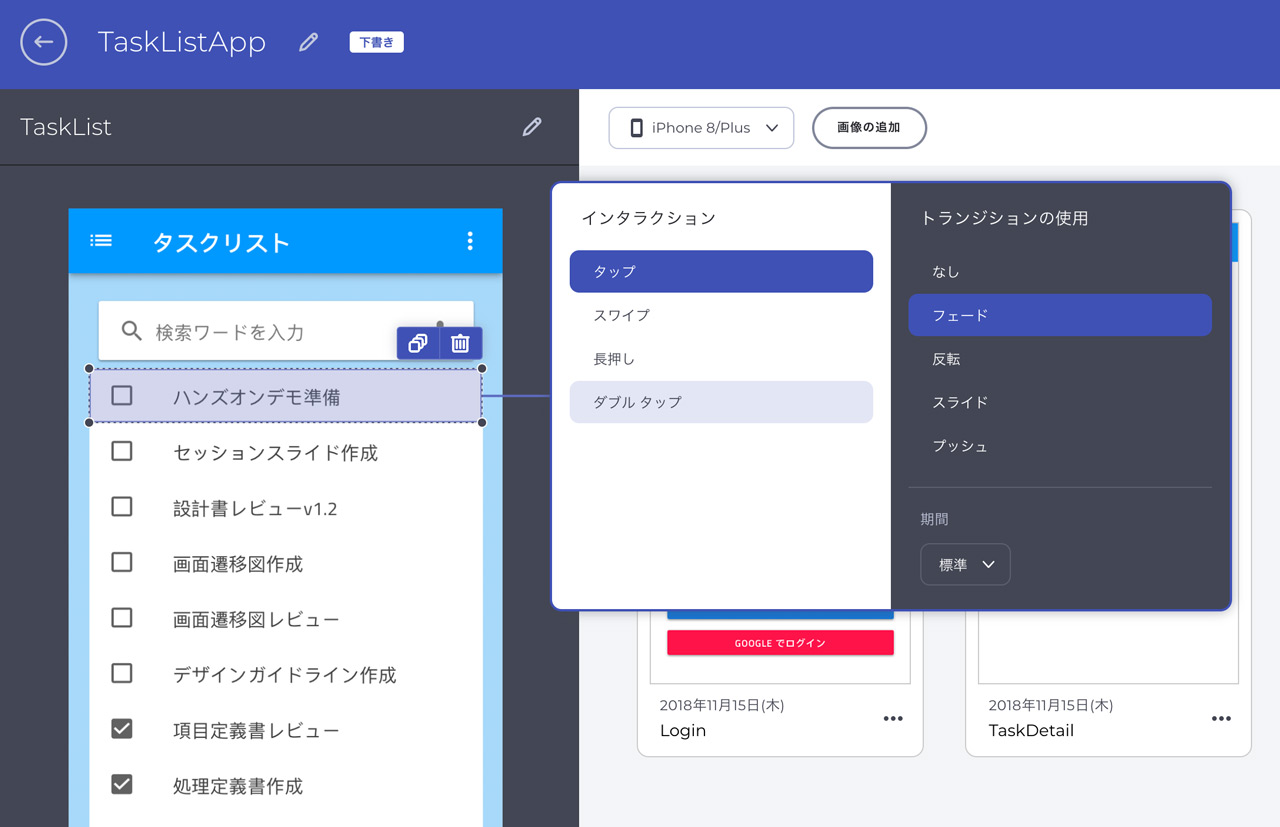
Task: Uncheck the 項目定義書レビュー checkbox
Action: tap(122, 730)
